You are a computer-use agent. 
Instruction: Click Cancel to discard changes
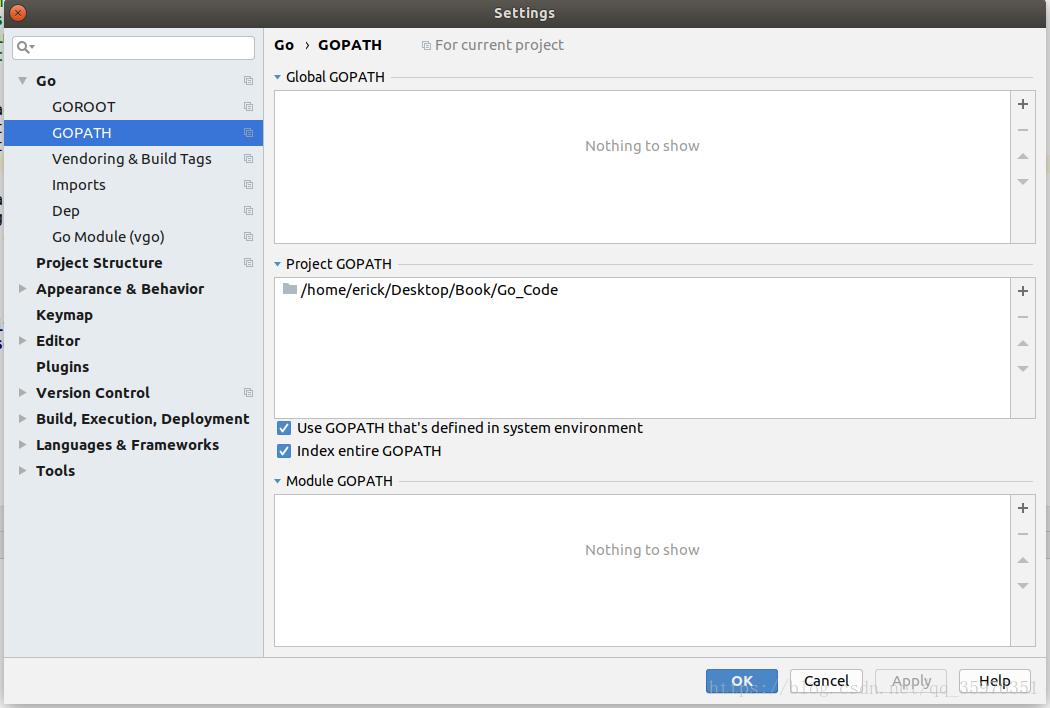point(826,681)
